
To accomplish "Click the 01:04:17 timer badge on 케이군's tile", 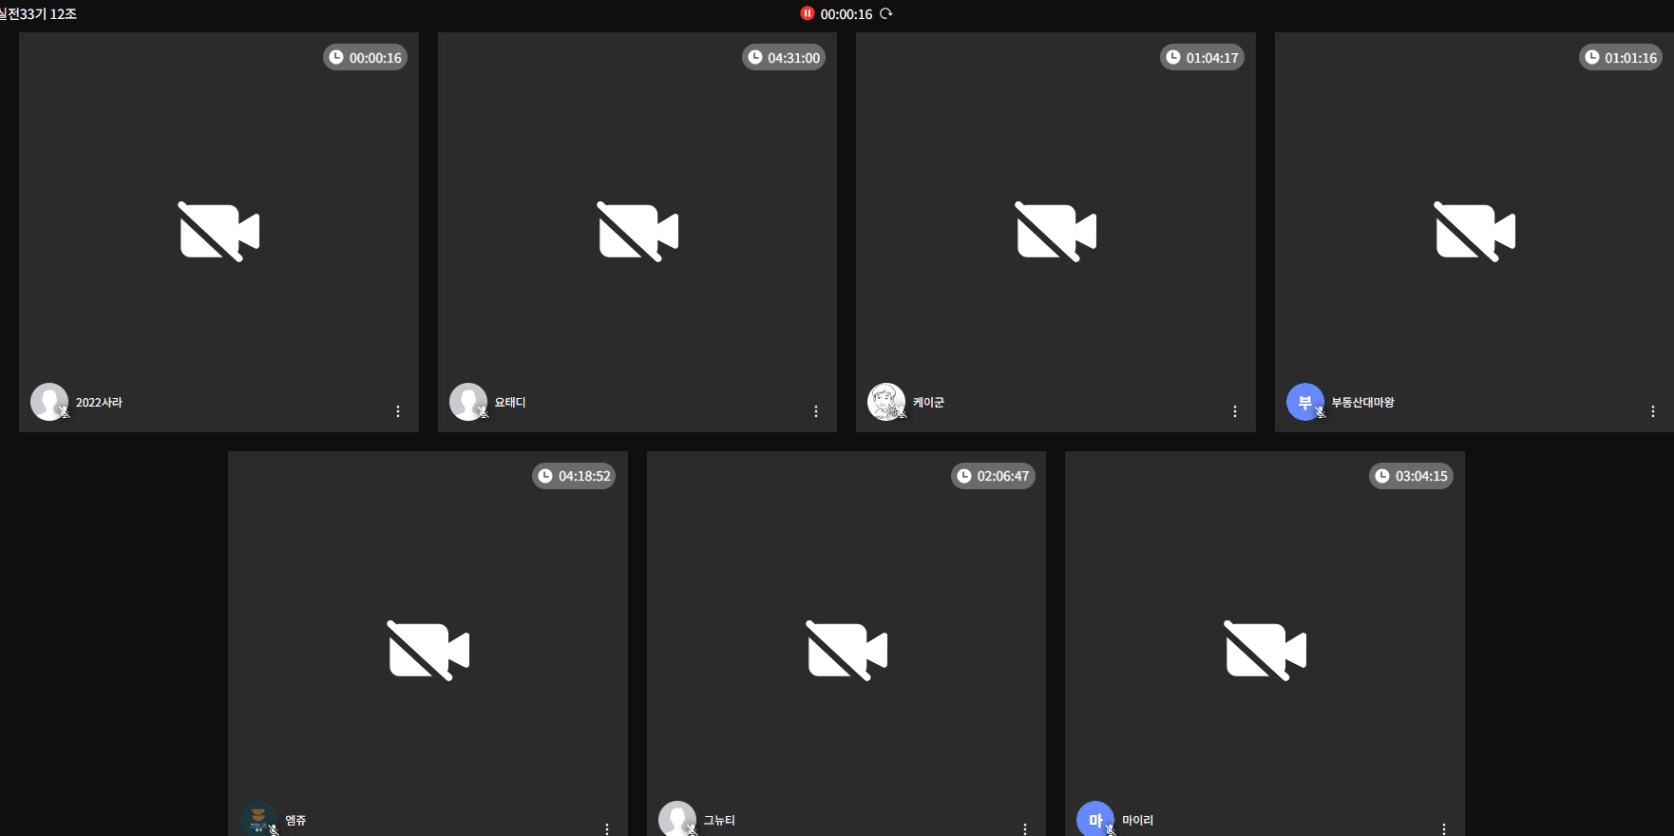I will [x=1202, y=58].
